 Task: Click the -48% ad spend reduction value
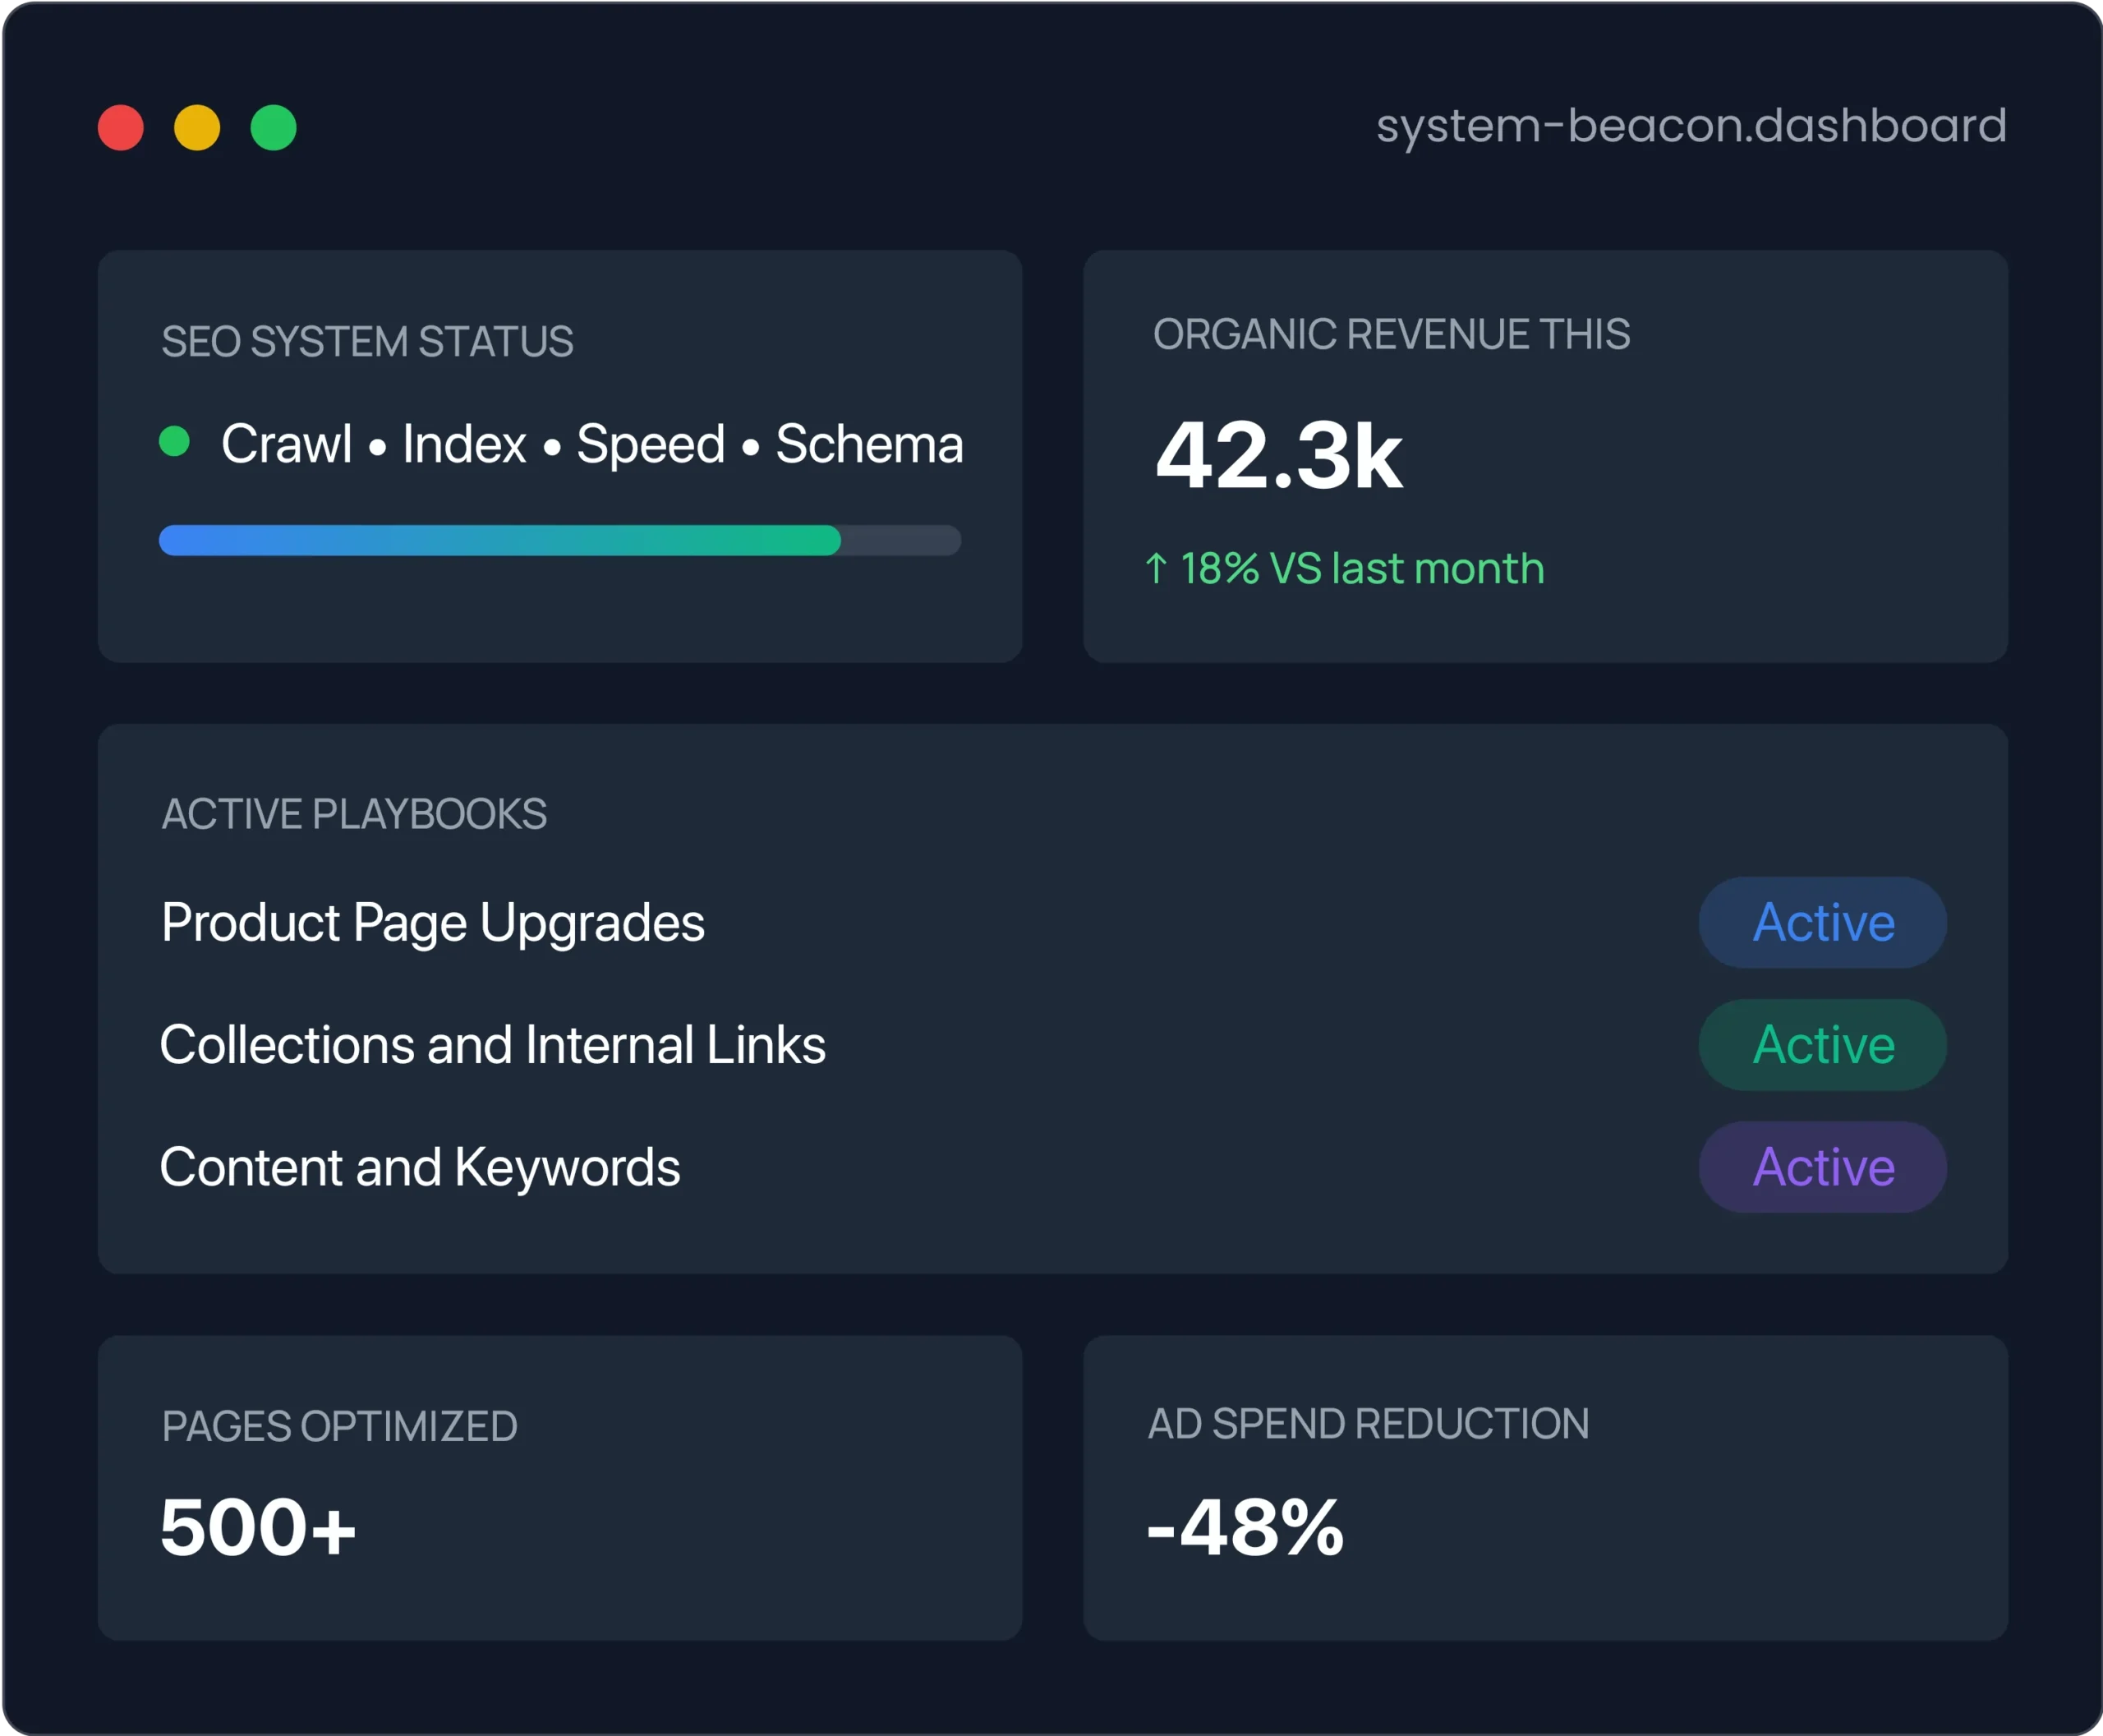pos(1245,1527)
